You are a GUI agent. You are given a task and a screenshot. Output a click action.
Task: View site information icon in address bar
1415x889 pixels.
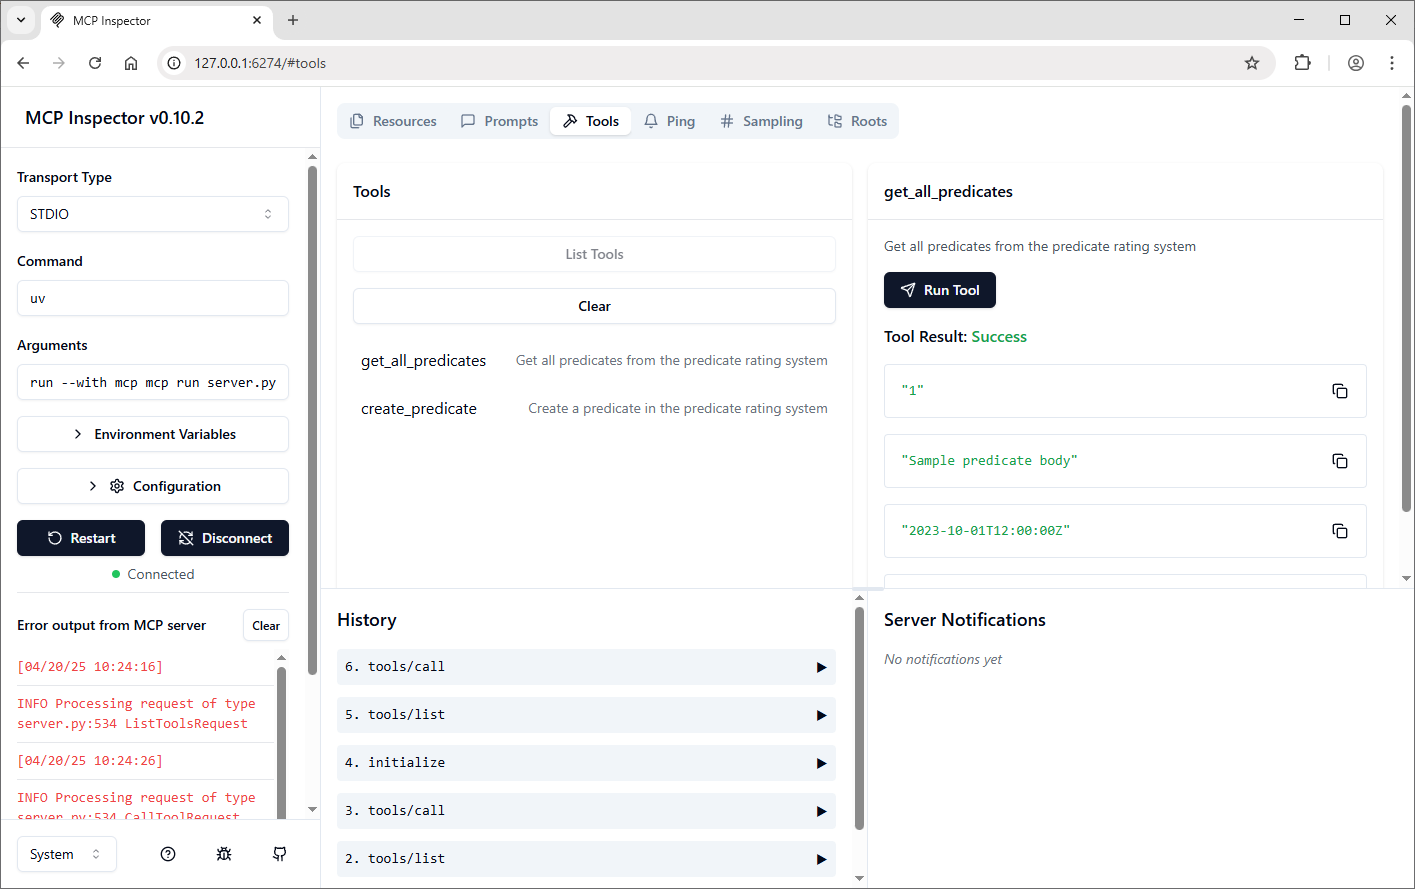pyautogui.click(x=174, y=63)
